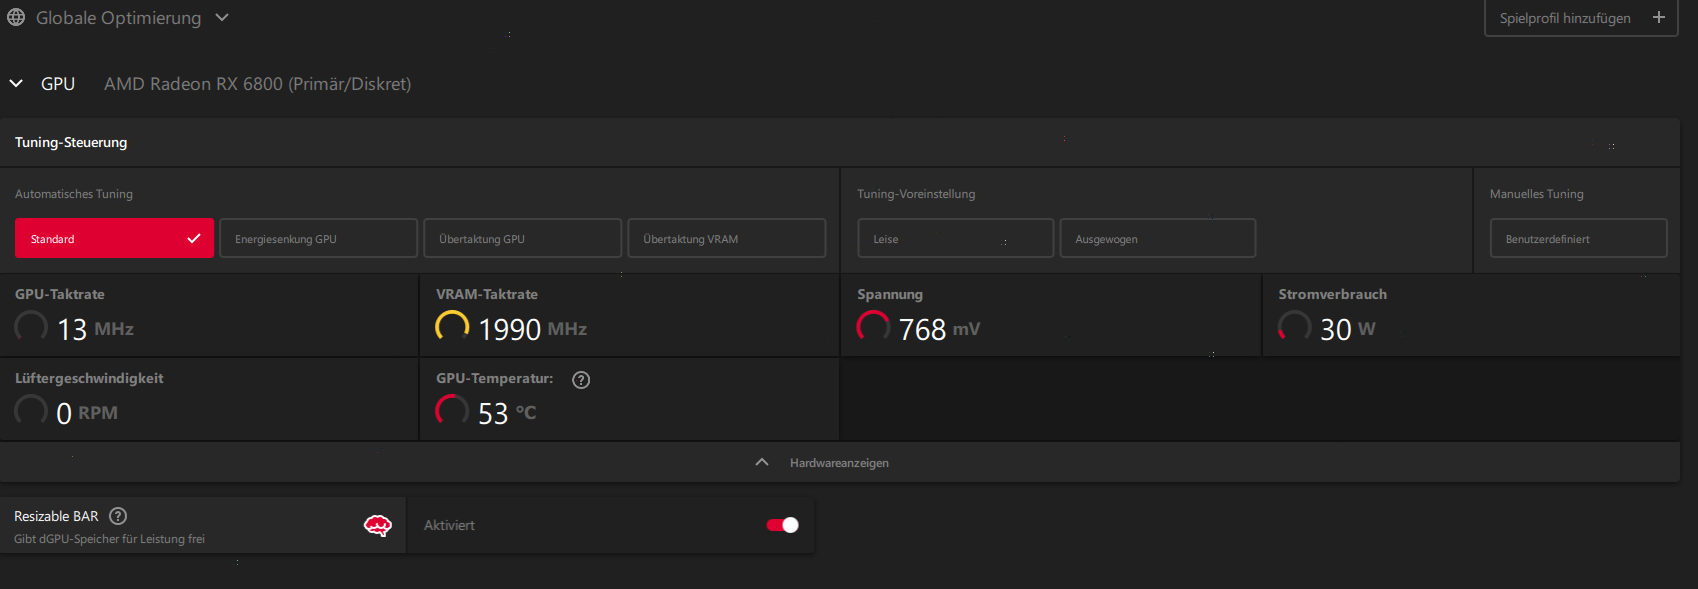Choose the Leise tuning preset
Image resolution: width=1698 pixels, height=589 pixels.
coord(956,238)
